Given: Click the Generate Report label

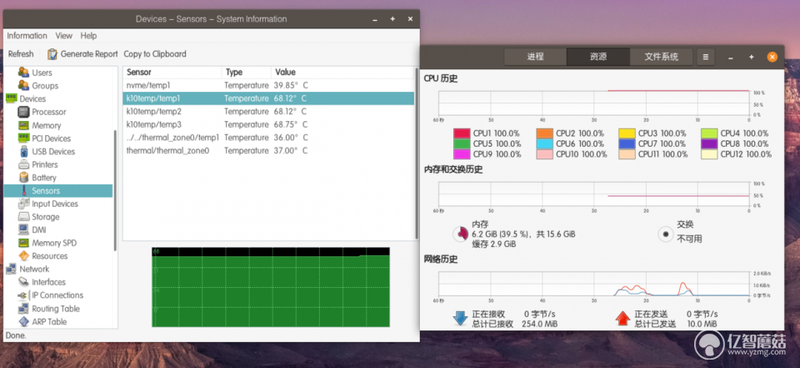Looking at the screenshot, I should pyautogui.click(x=89, y=54).
